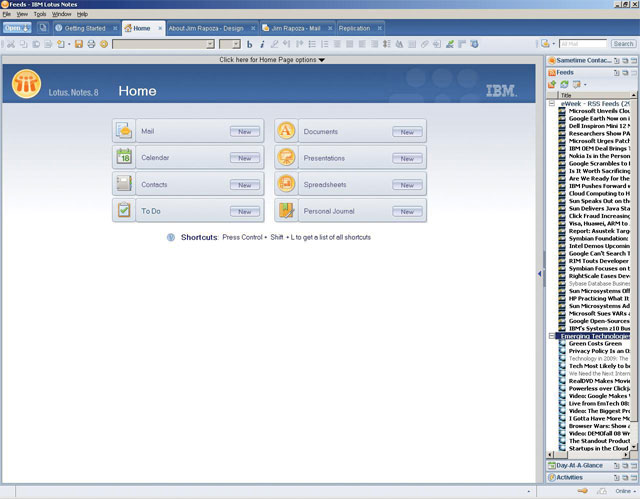Viewport: 640px width, 499px height.
Task: Click New button in Spreadsheets row
Action: pyautogui.click(x=407, y=185)
